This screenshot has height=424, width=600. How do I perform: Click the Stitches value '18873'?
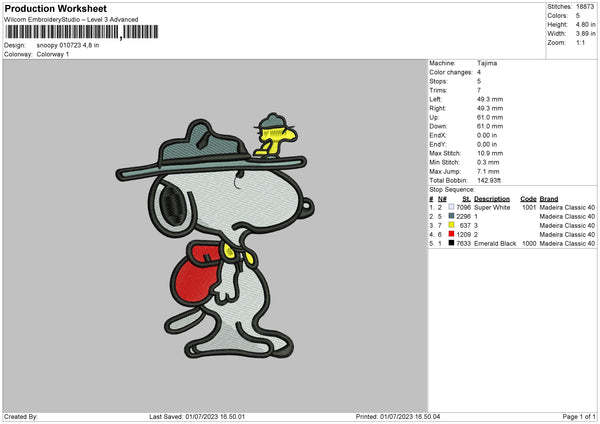point(585,7)
